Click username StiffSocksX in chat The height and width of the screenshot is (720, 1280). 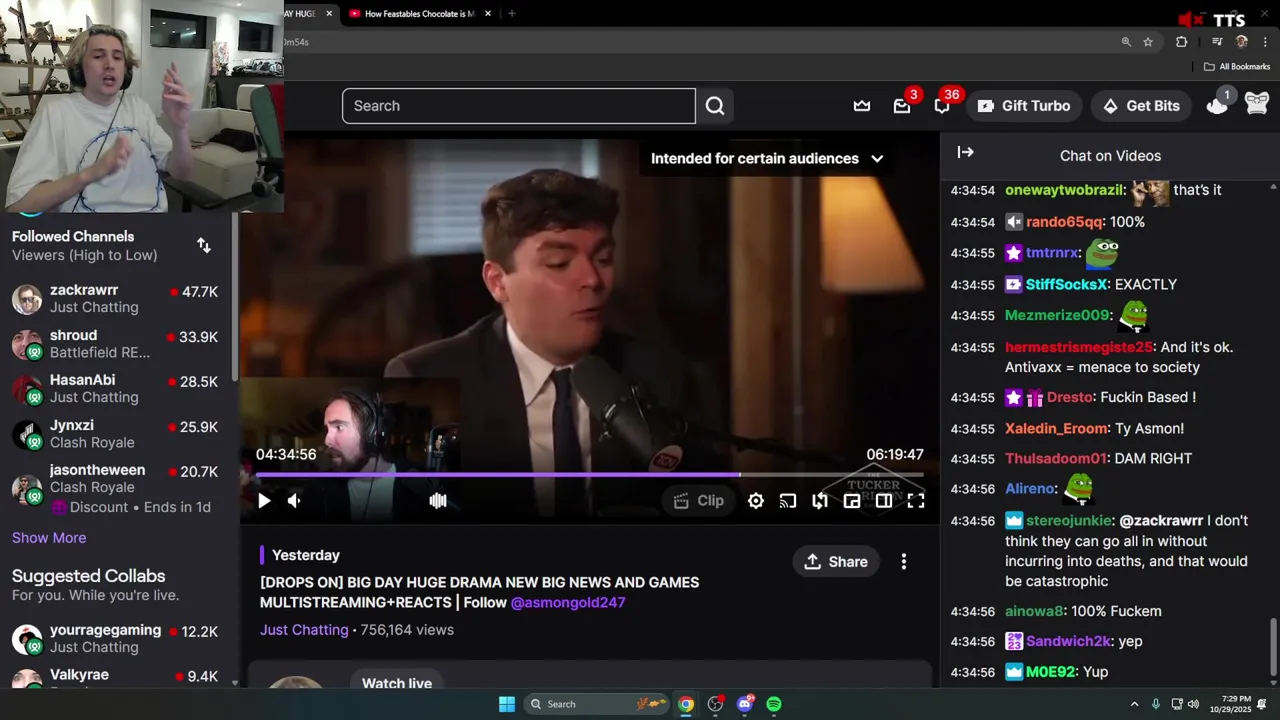tap(1067, 285)
